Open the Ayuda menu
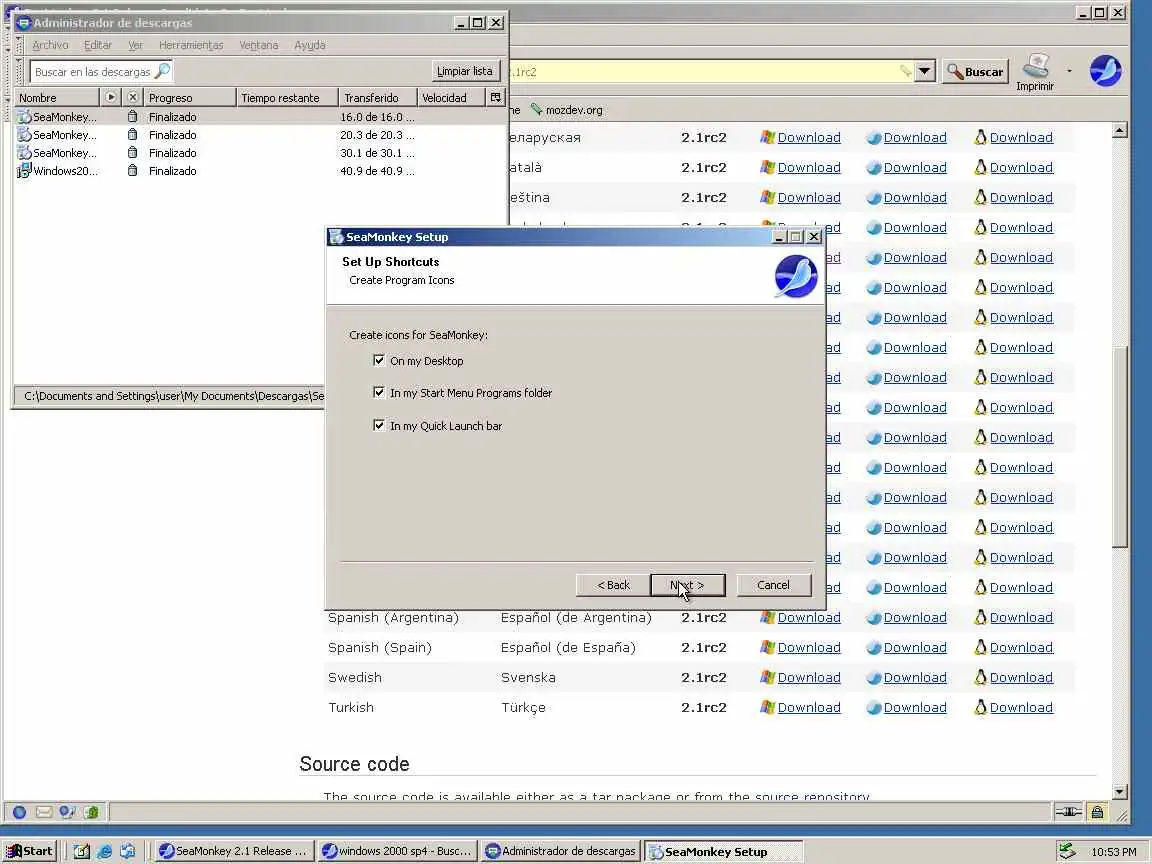This screenshot has width=1152, height=864. [309, 45]
